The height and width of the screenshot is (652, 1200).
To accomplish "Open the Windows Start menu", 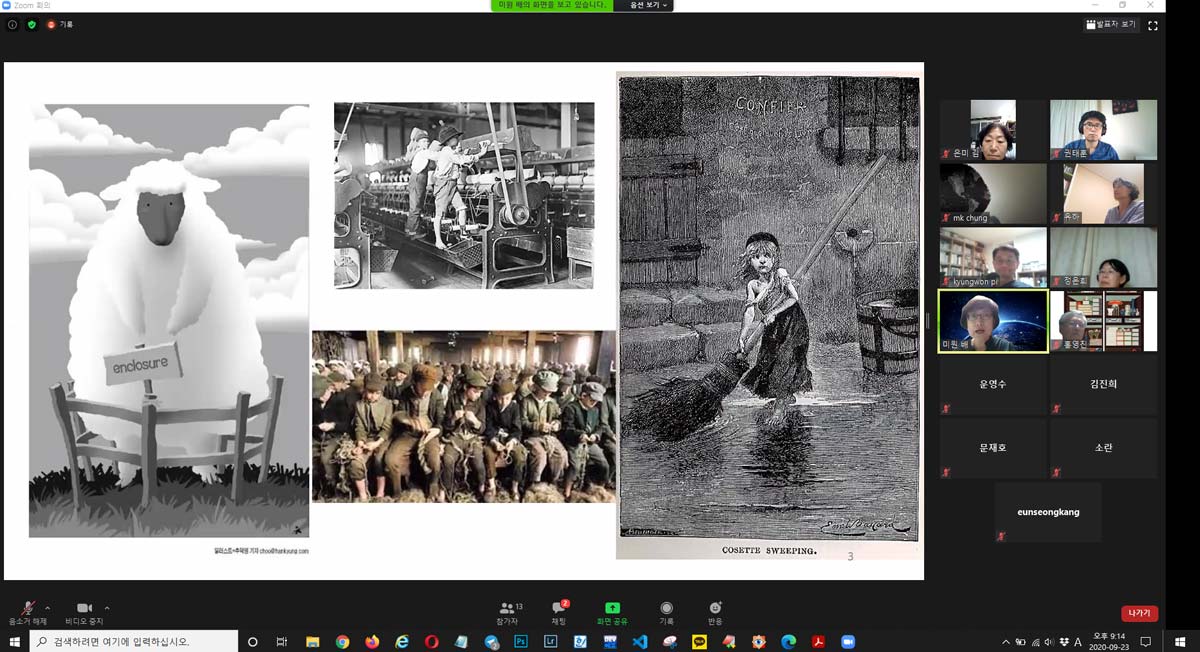I will [14, 641].
